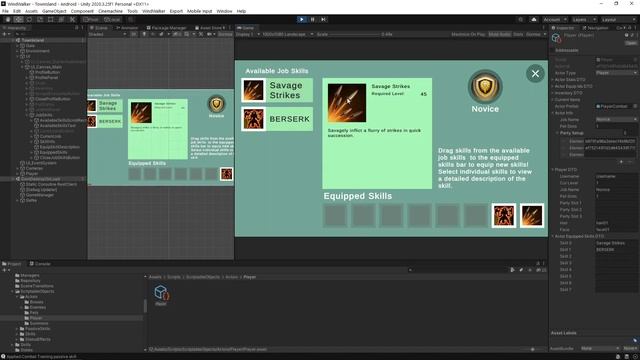Open the Unity cloud services icon

pyautogui.click(x=533, y=19)
